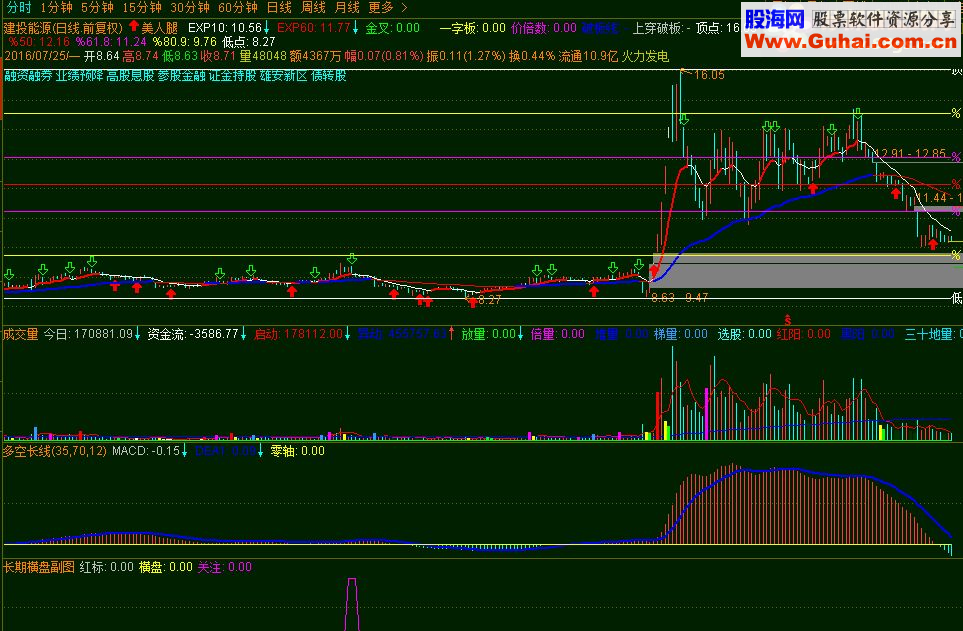Click the 今日: 170881.09 volume value
963x631 pixels.
click(88, 334)
